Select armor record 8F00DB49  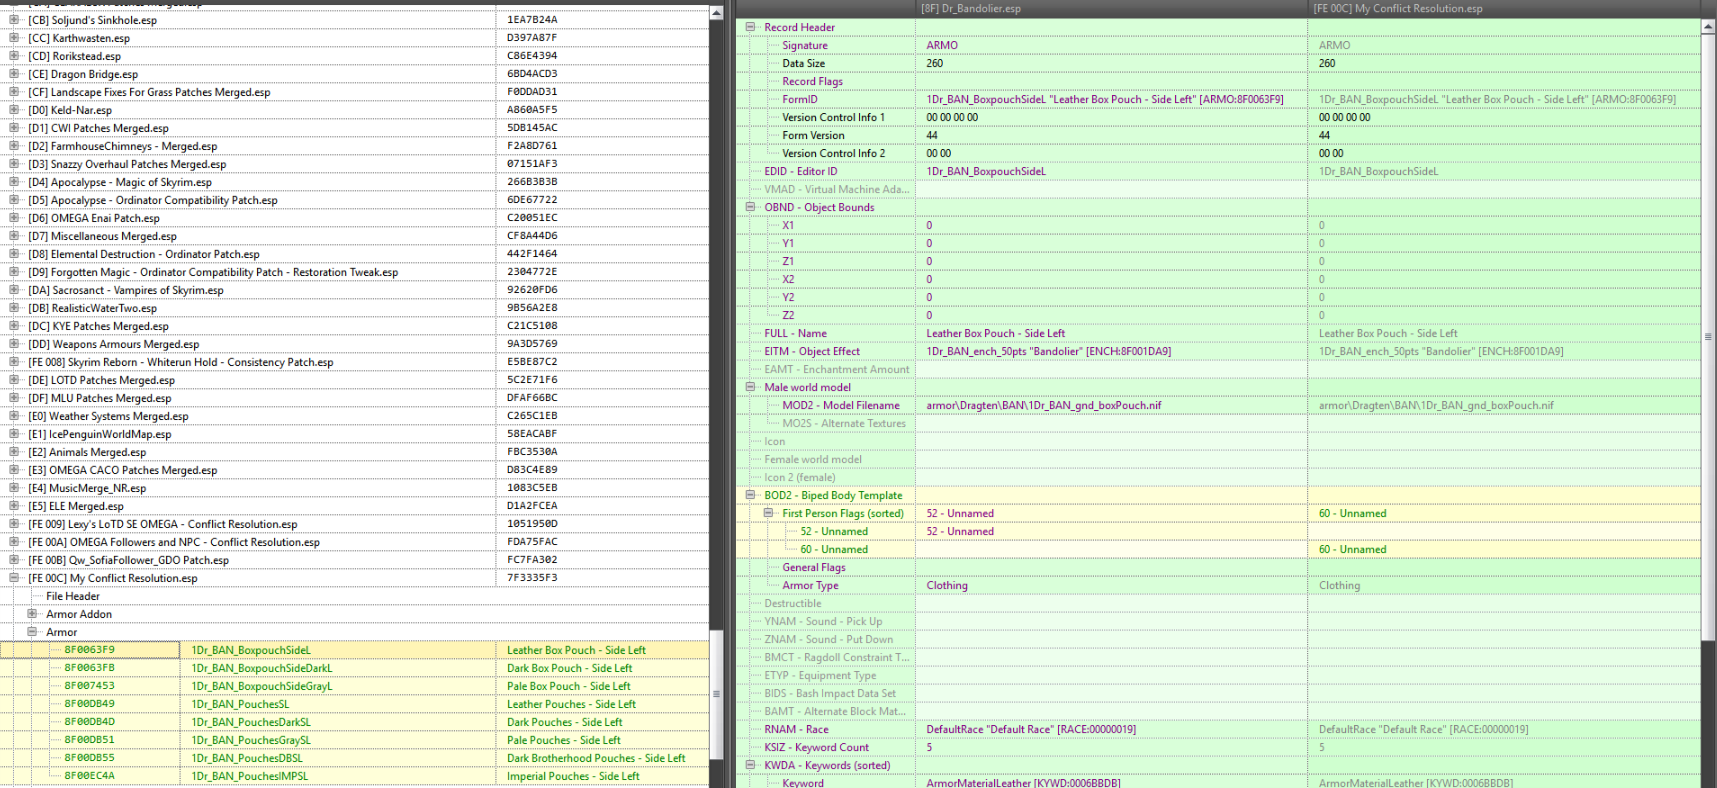89,704
